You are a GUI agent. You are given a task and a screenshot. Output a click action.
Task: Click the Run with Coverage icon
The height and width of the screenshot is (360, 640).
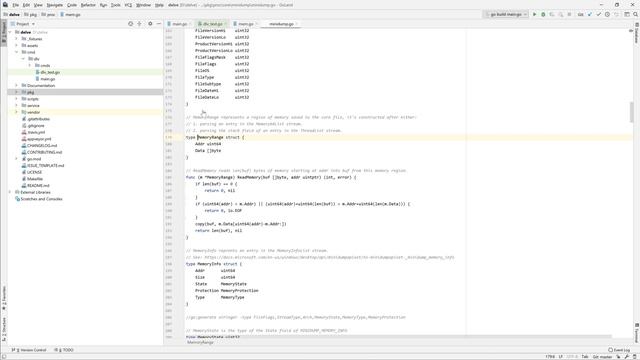click(552, 14)
